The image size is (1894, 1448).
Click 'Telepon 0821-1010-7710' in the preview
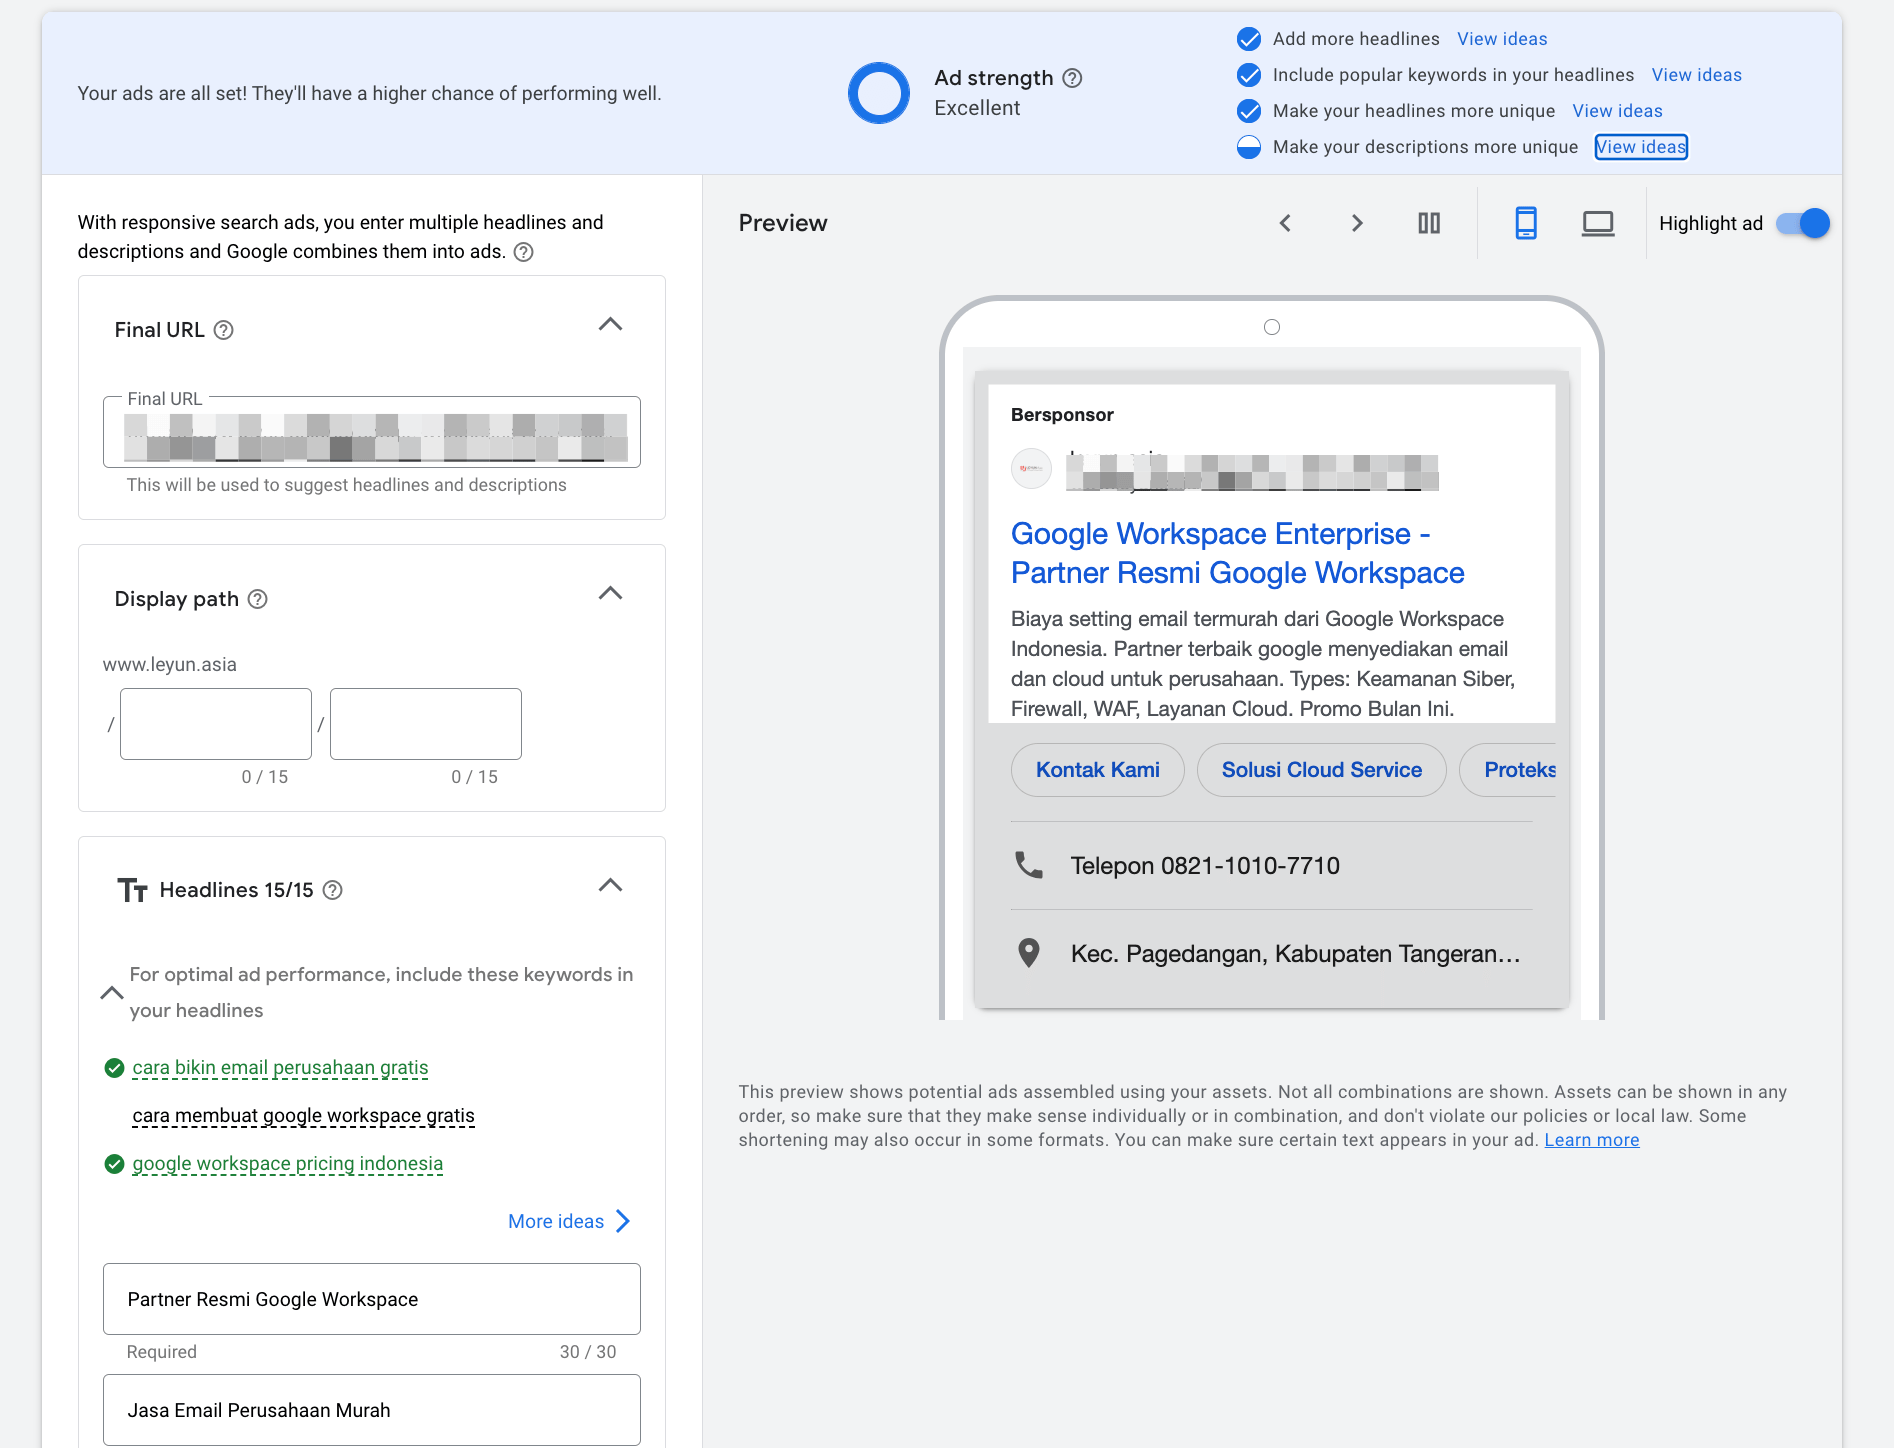click(1205, 866)
